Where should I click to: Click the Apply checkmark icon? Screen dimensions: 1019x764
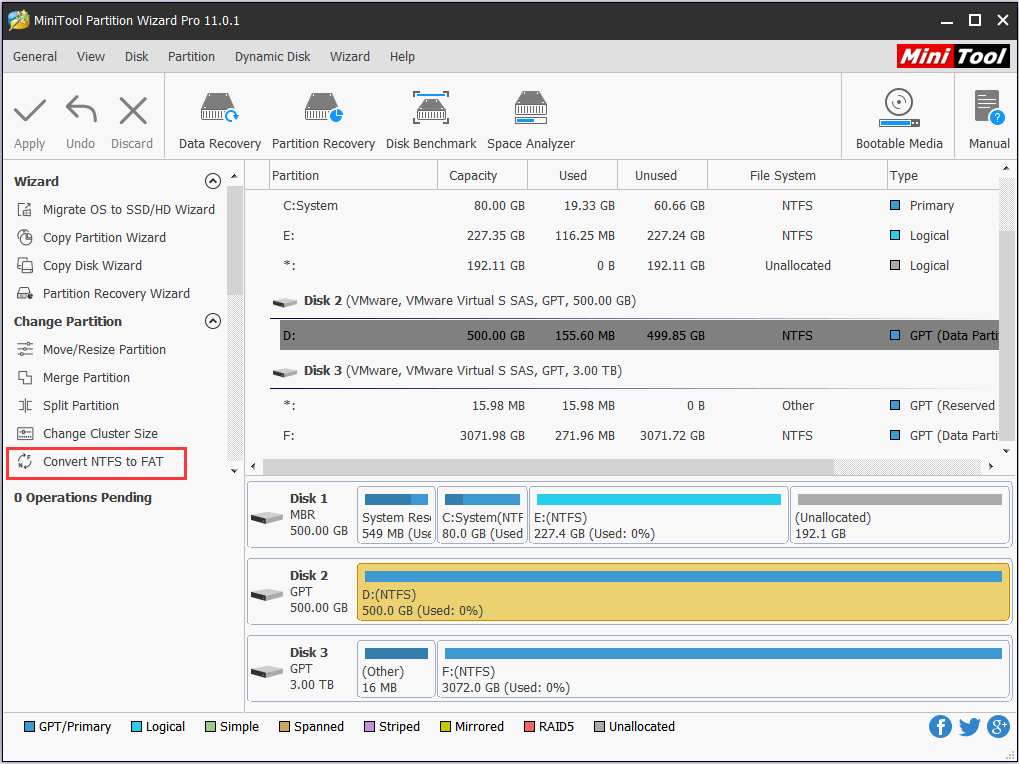coord(30,110)
